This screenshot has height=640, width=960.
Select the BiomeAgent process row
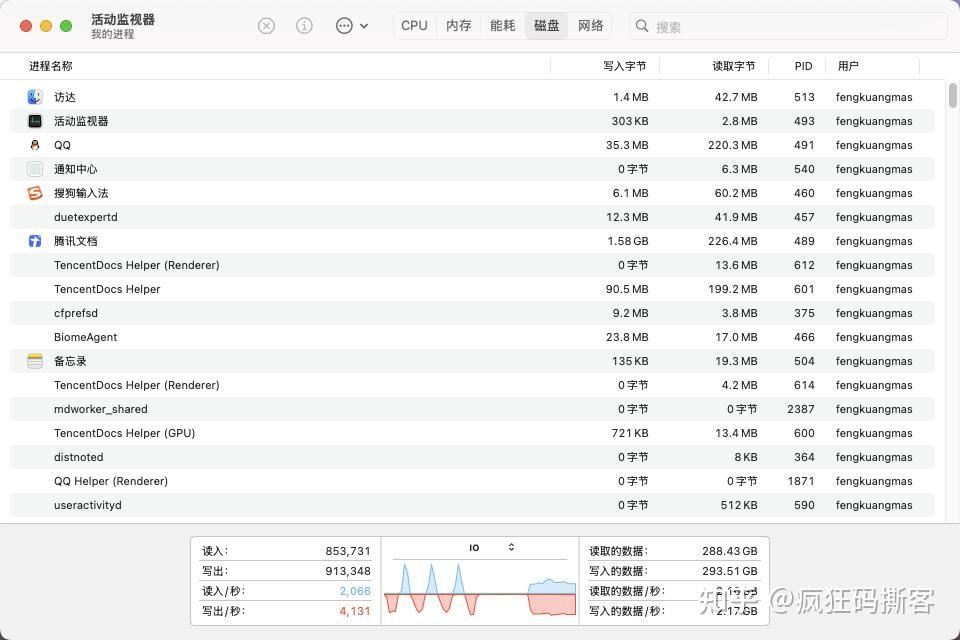coord(472,337)
